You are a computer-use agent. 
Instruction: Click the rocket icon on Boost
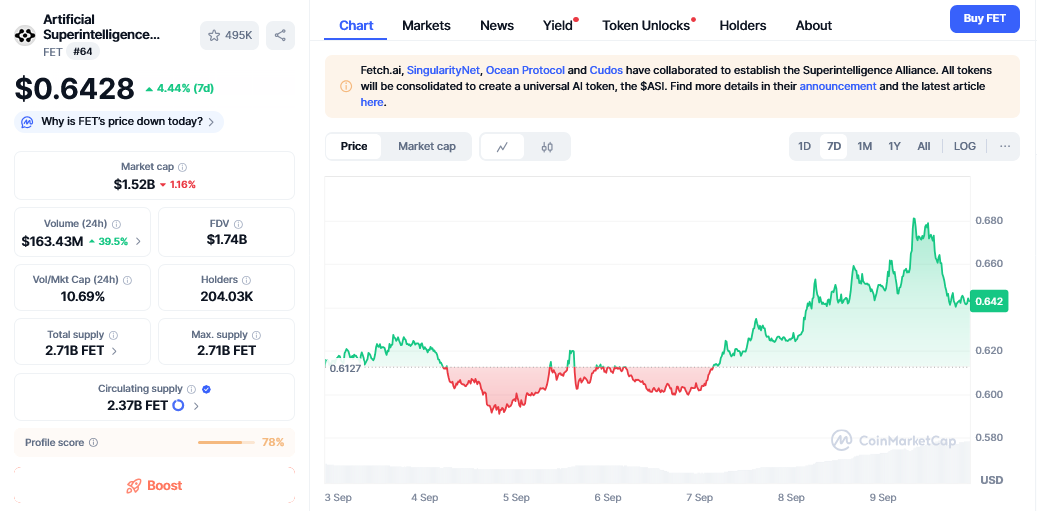tap(134, 486)
